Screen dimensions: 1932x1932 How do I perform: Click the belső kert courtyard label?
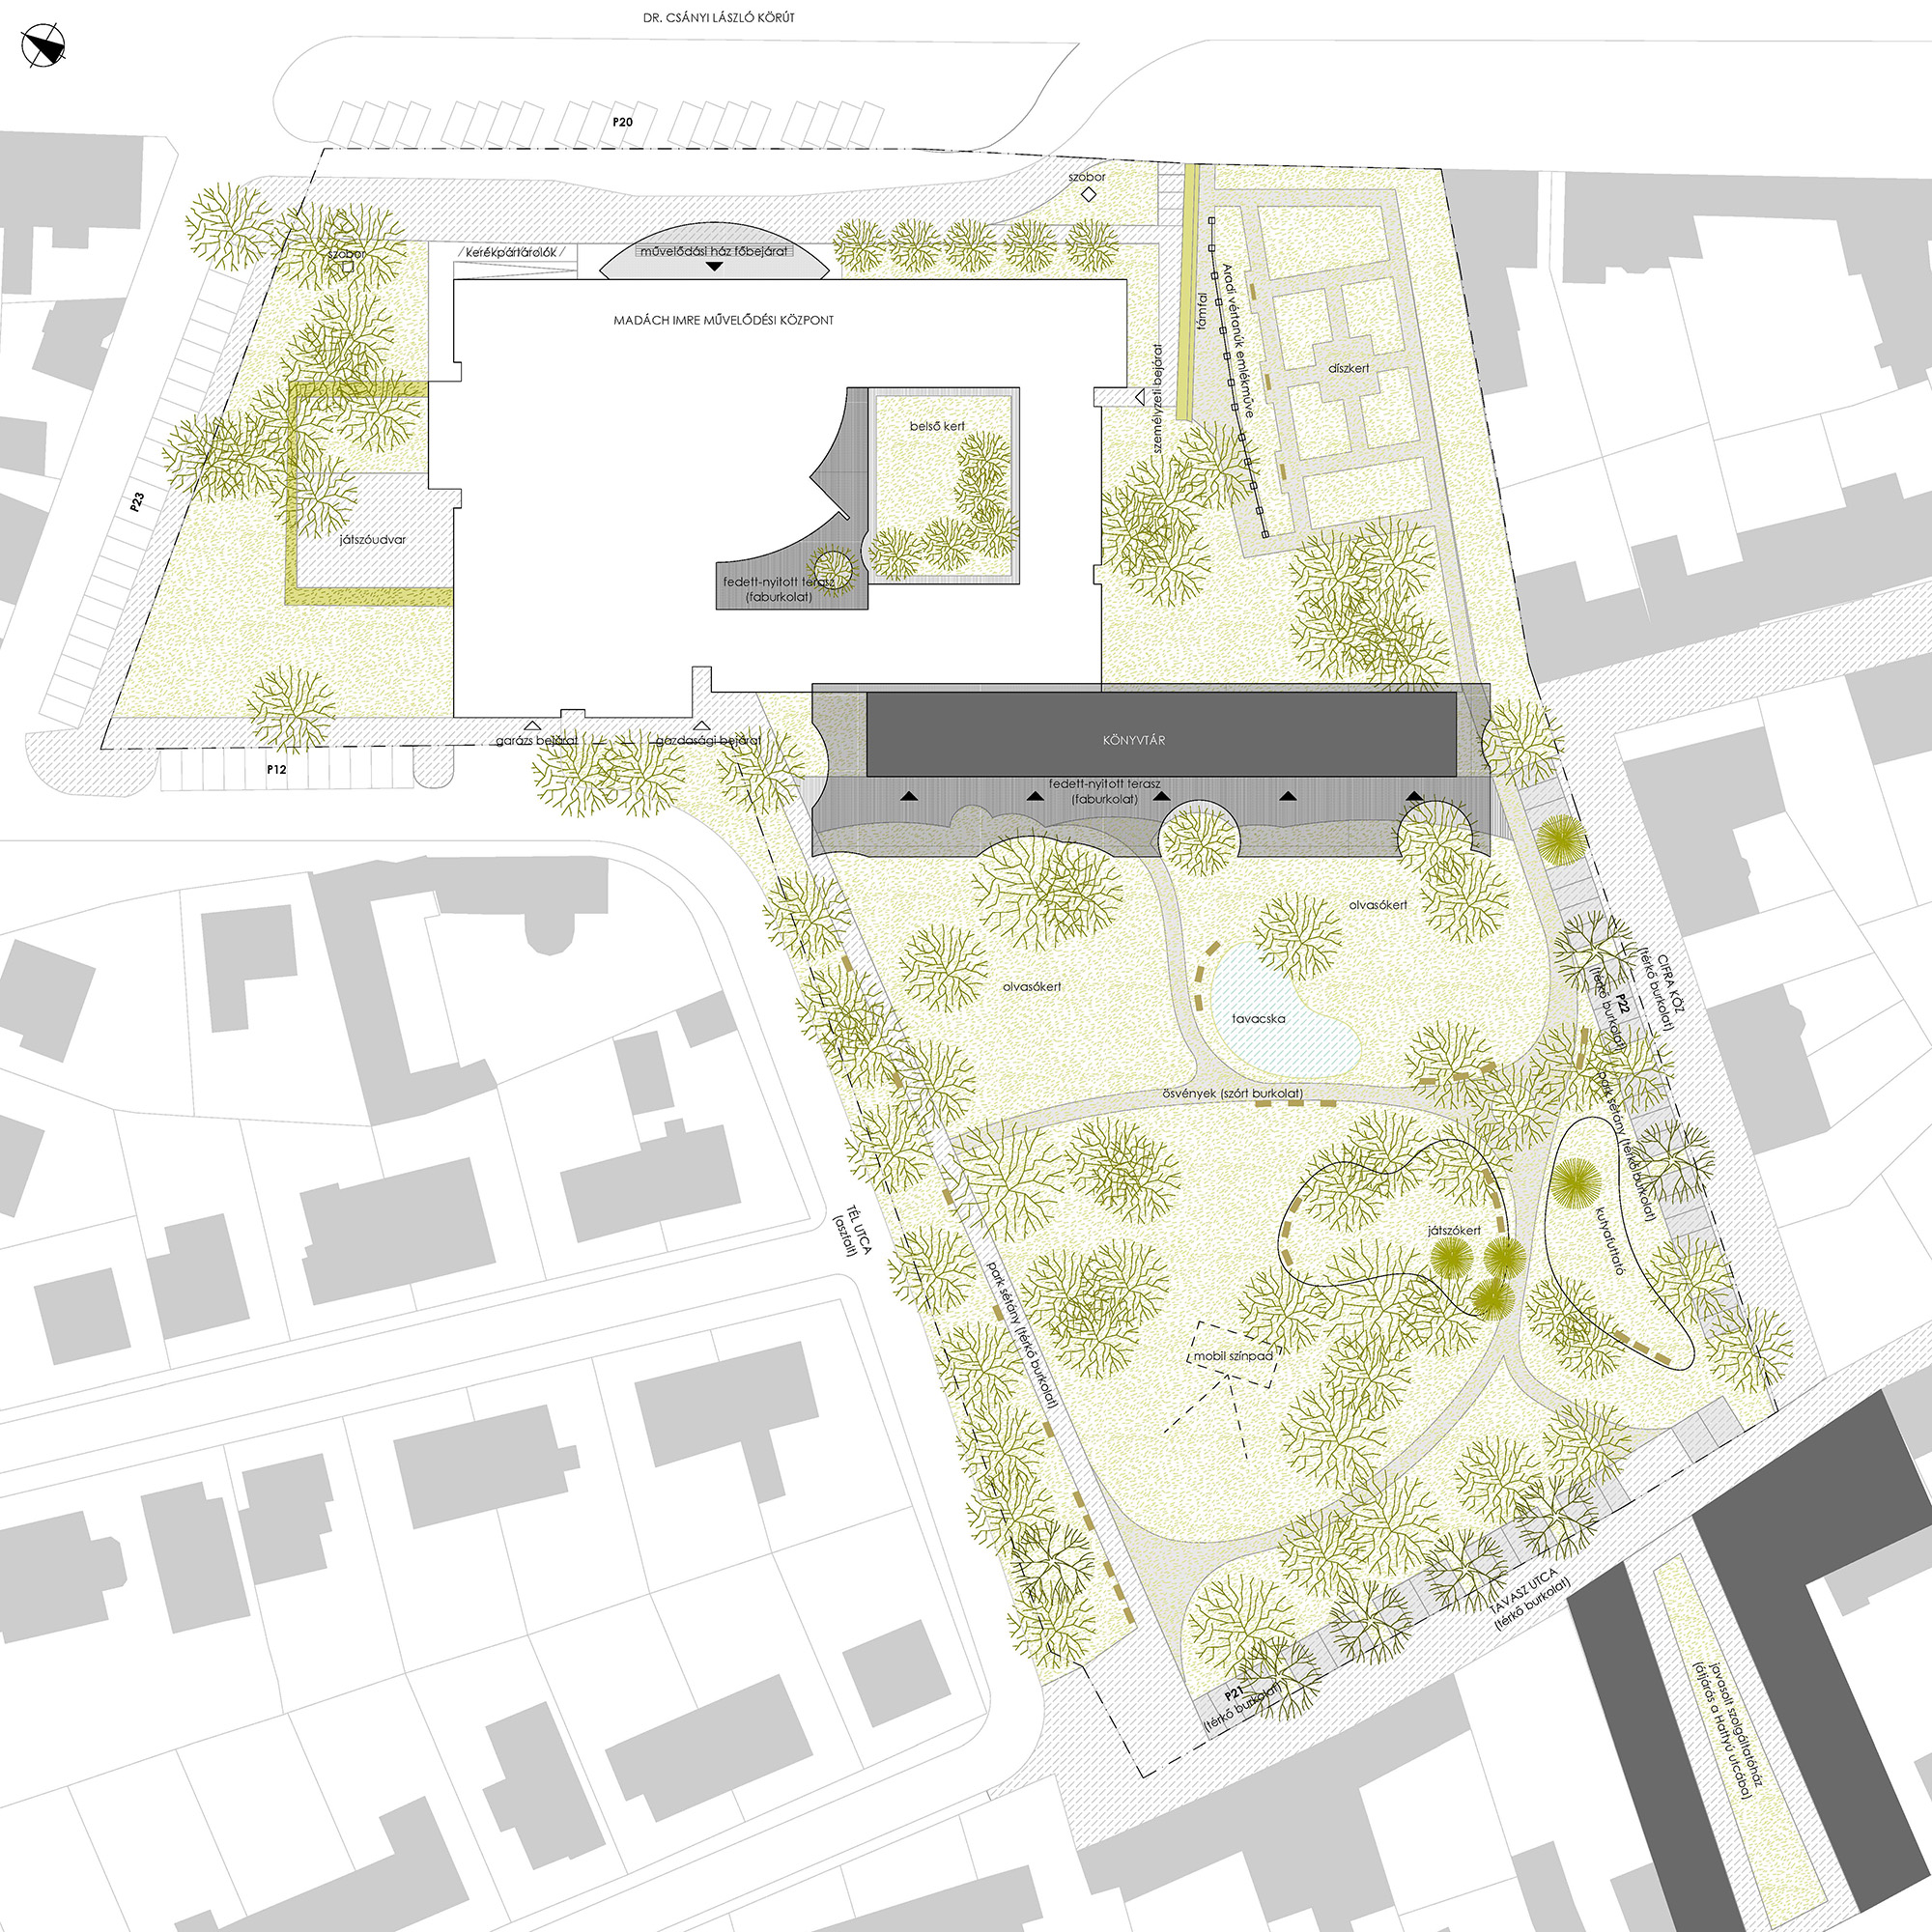click(937, 426)
